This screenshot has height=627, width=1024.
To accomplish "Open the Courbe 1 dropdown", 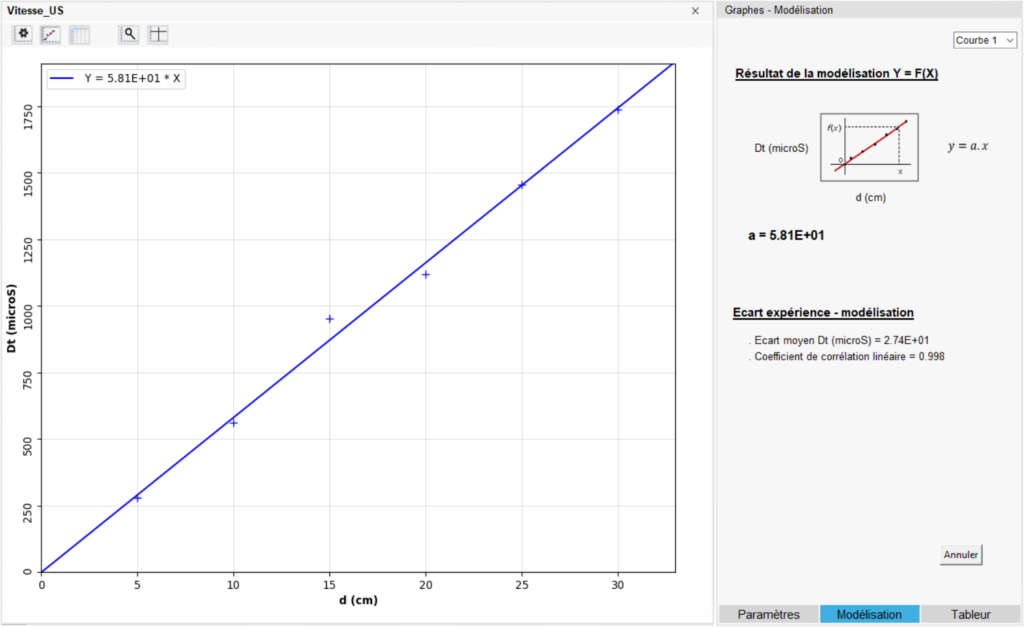I will click(984, 40).
